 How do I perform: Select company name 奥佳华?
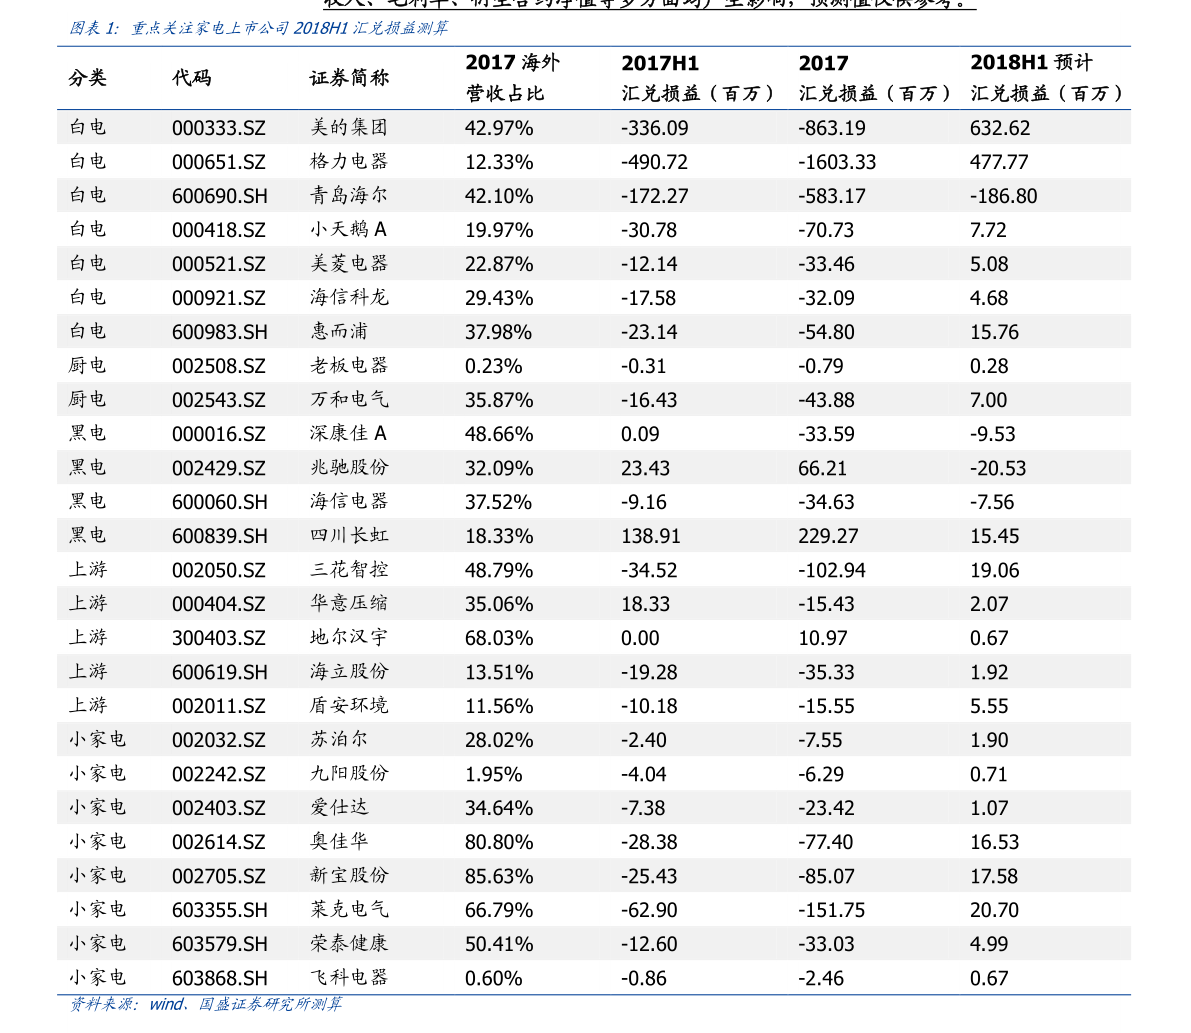pyautogui.click(x=339, y=842)
